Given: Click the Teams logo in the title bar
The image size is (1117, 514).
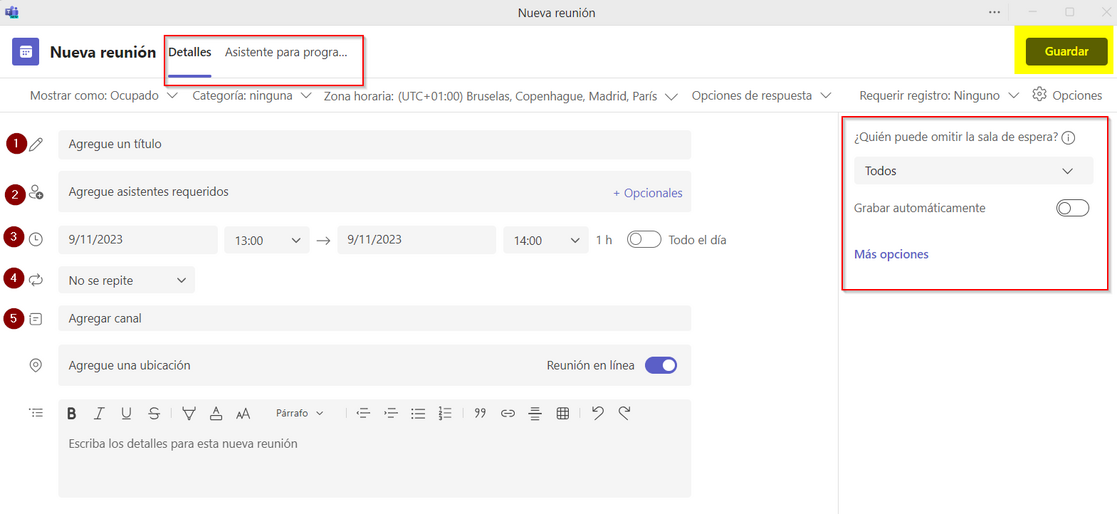Looking at the screenshot, I should click(11, 12).
